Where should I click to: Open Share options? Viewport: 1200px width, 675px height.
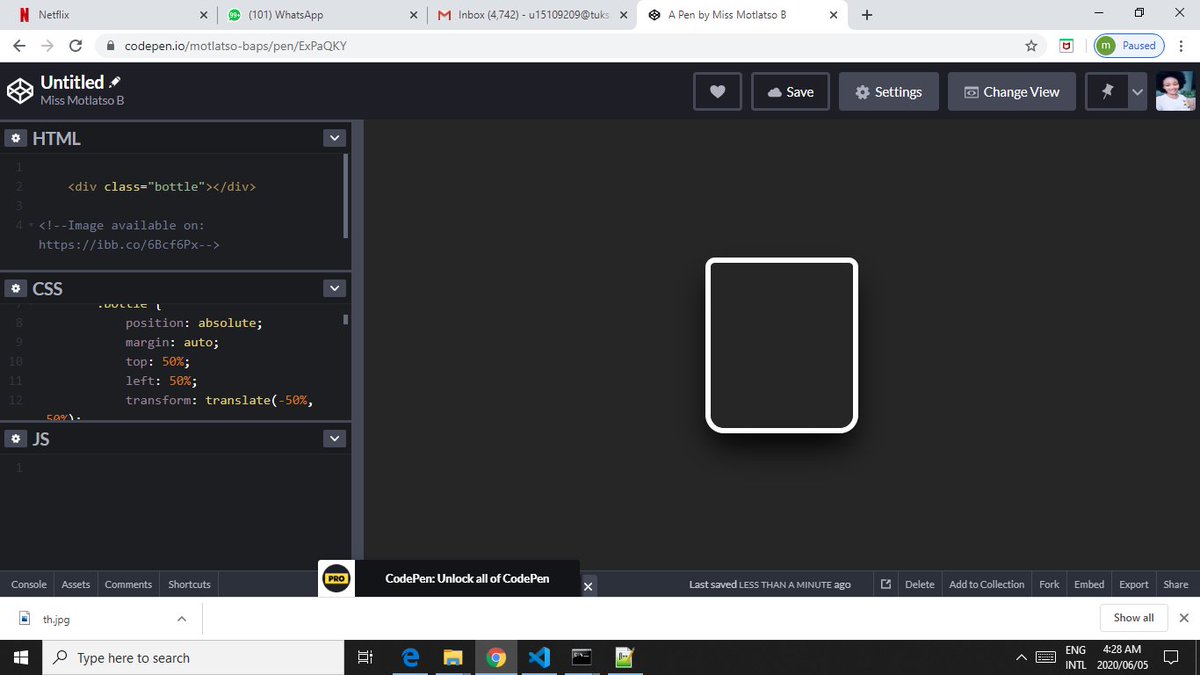pyautogui.click(x=1176, y=584)
